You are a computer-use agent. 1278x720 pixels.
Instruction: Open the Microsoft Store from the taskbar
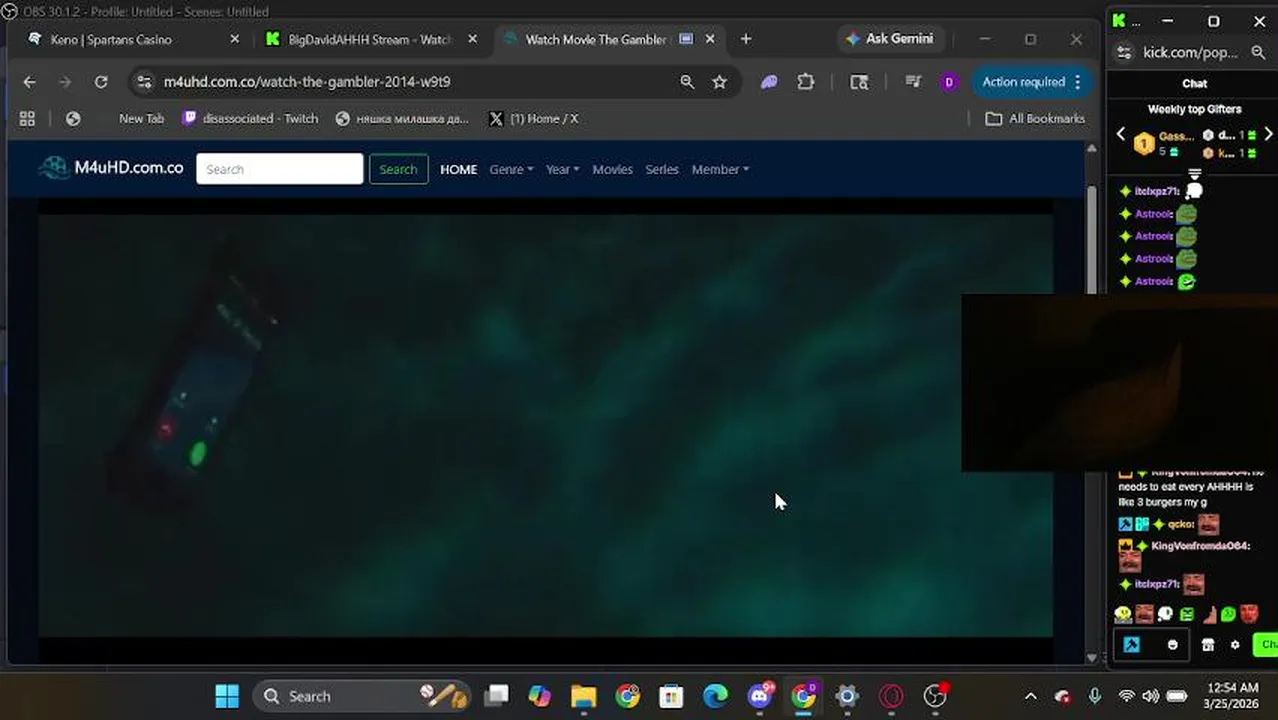point(671,696)
